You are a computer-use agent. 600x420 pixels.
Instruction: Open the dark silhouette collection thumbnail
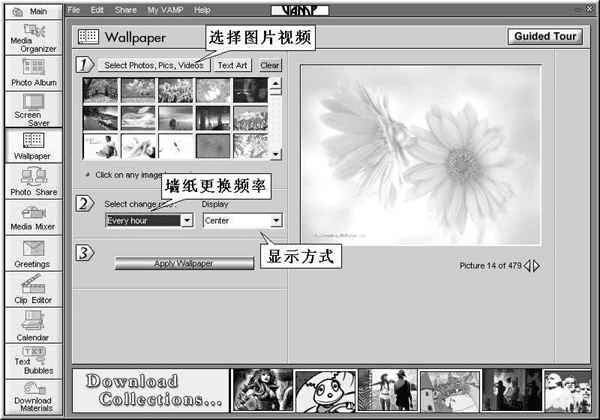[512, 390]
